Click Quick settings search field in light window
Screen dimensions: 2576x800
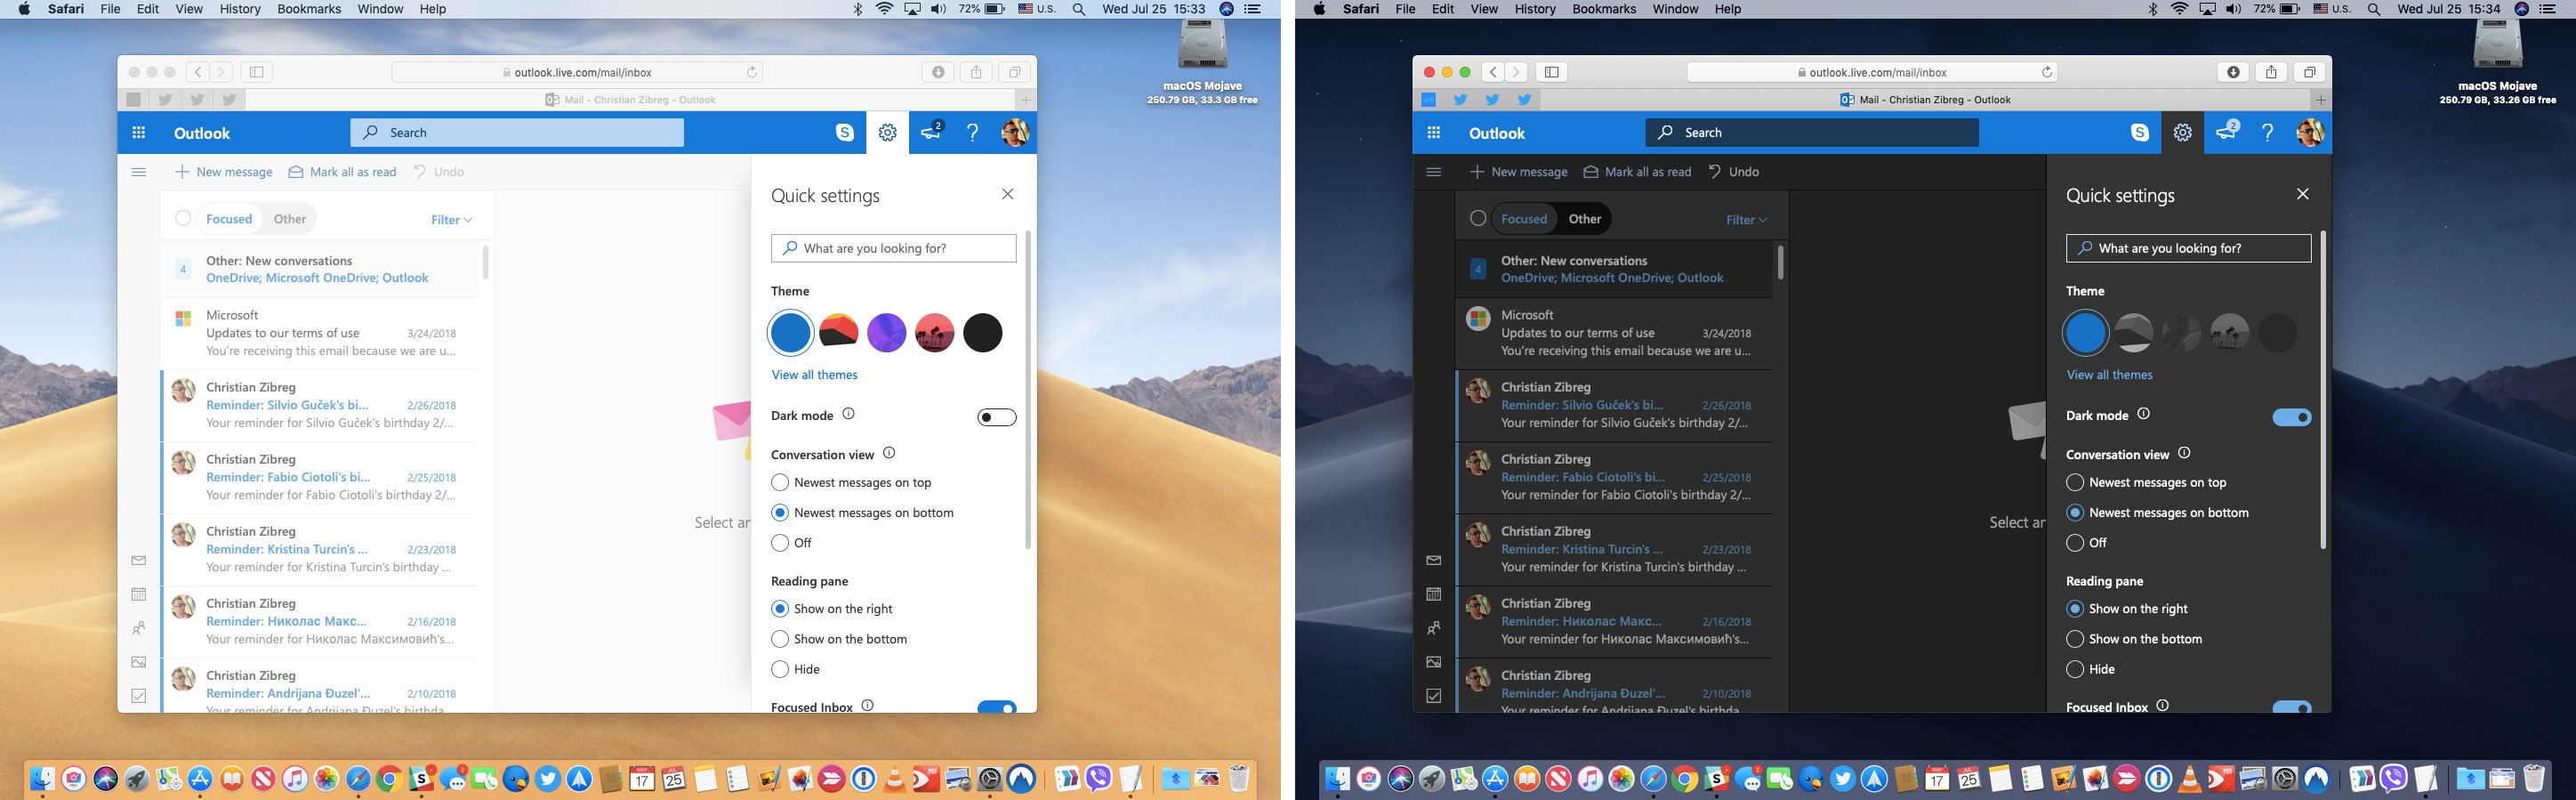tap(893, 248)
